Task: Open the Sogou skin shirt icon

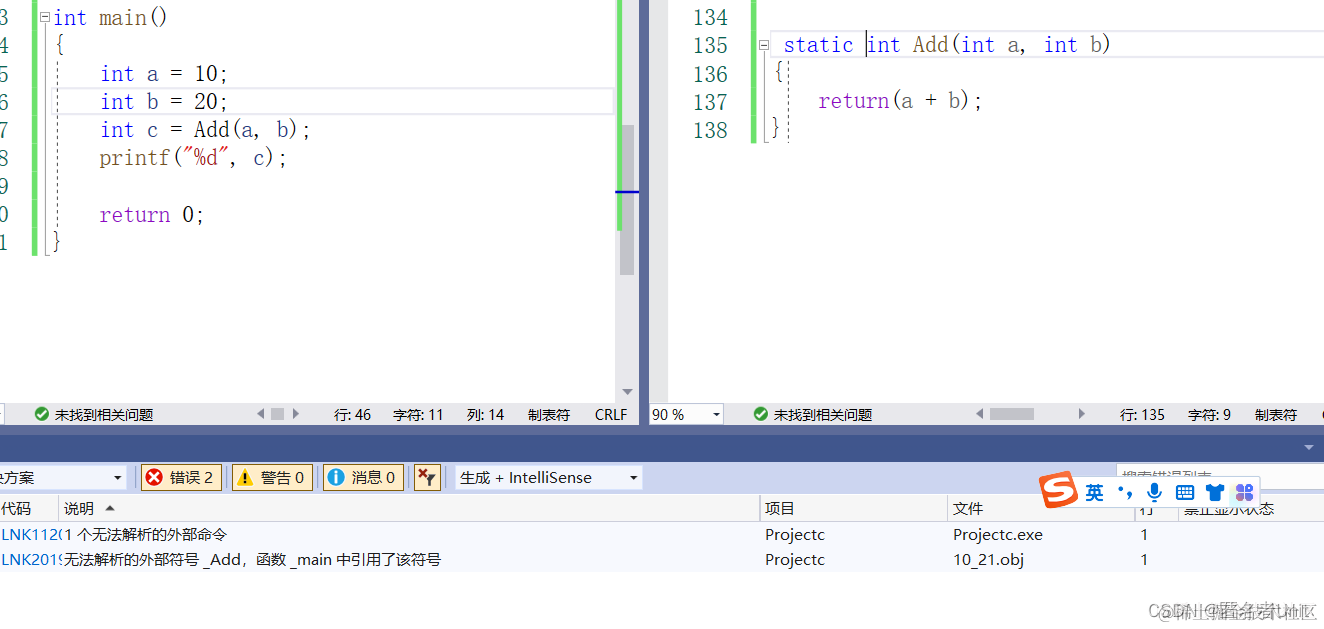Action: pyautogui.click(x=1215, y=492)
